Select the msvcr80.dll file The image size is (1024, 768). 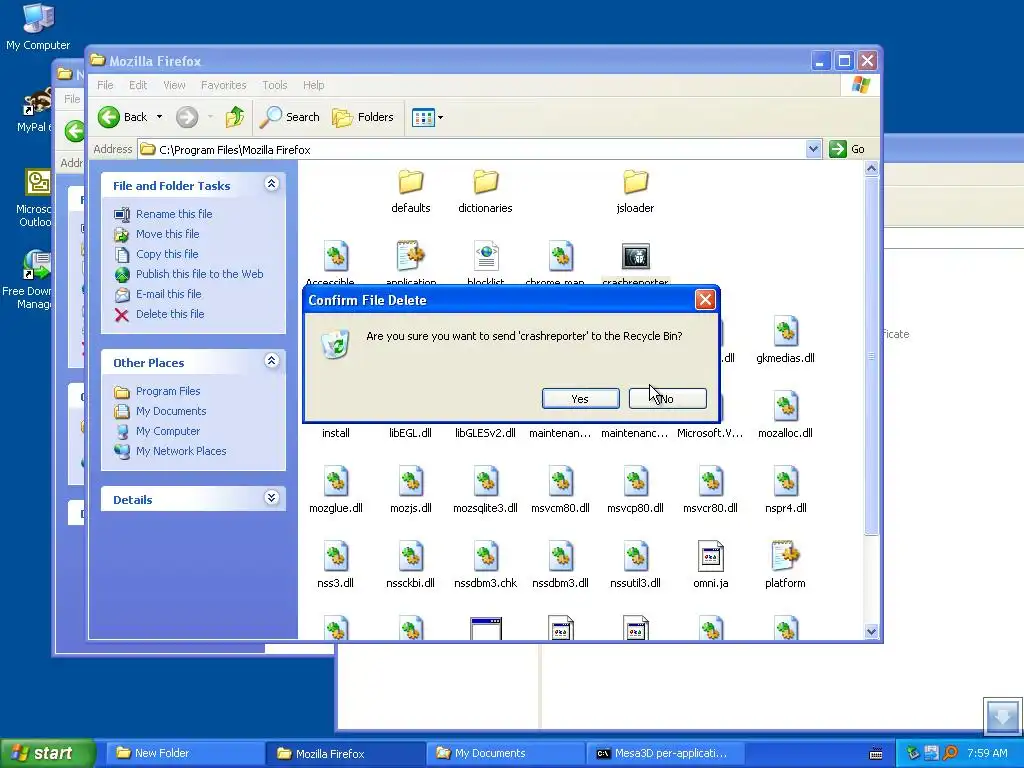(711, 490)
